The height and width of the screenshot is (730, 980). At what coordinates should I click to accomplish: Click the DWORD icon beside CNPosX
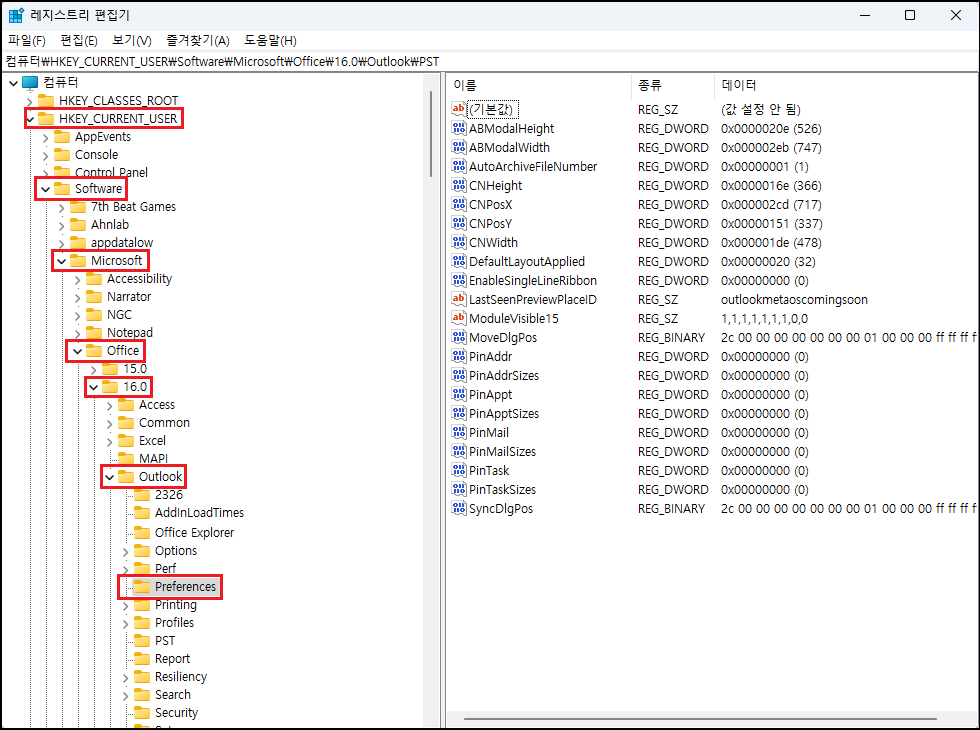coord(459,204)
